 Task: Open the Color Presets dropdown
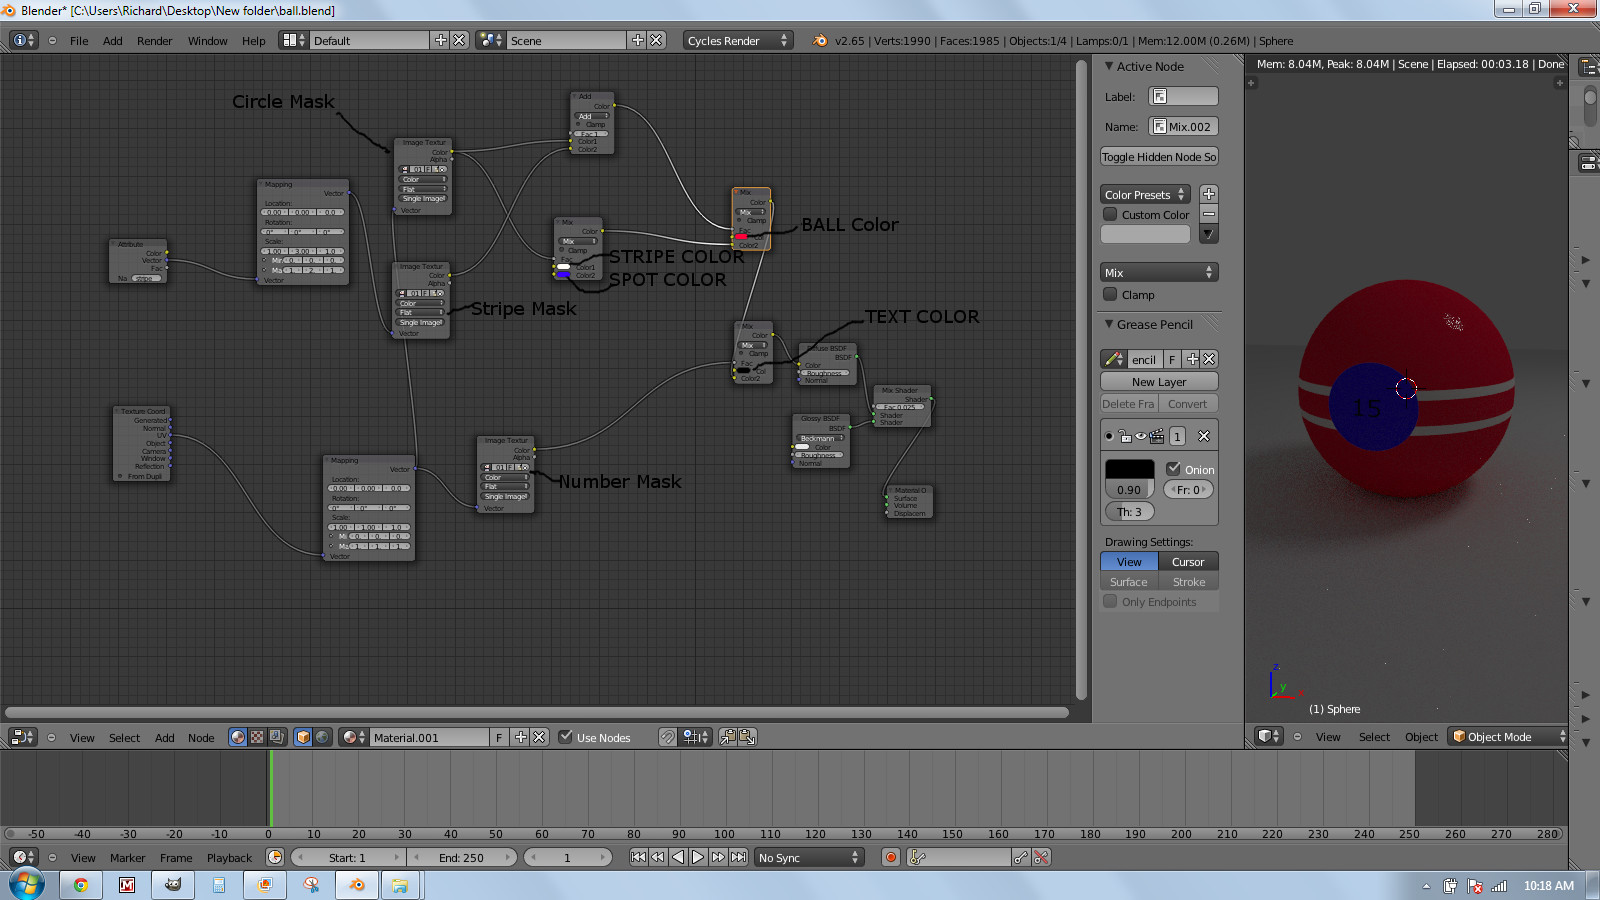(x=1145, y=194)
